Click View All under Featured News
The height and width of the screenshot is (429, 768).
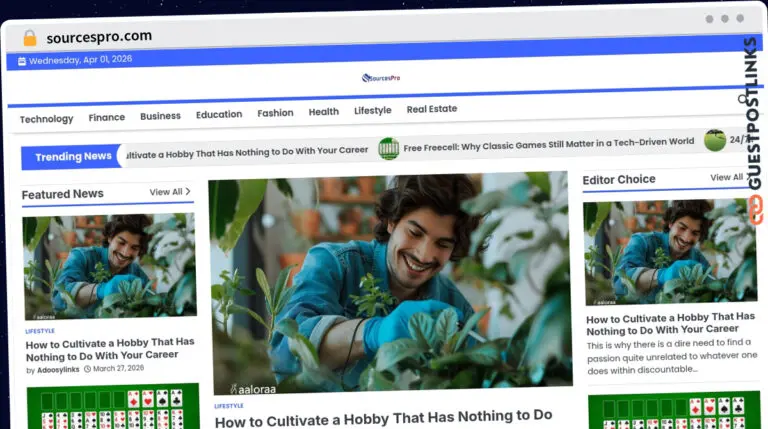point(166,192)
